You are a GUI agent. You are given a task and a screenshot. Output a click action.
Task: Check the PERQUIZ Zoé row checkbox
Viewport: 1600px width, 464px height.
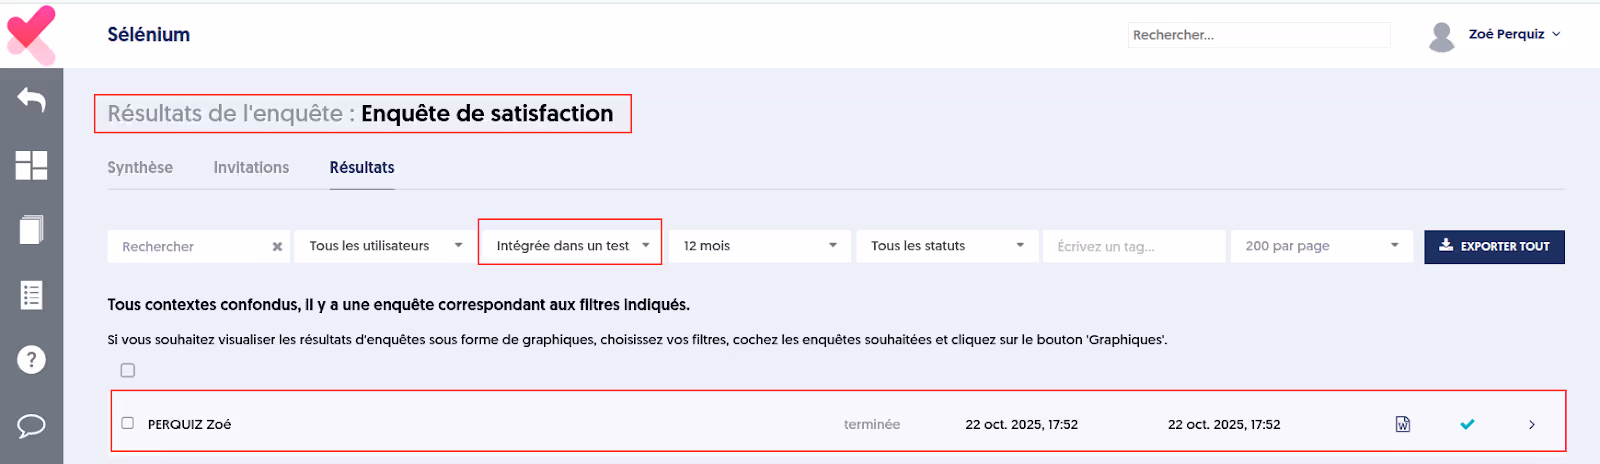click(128, 423)
